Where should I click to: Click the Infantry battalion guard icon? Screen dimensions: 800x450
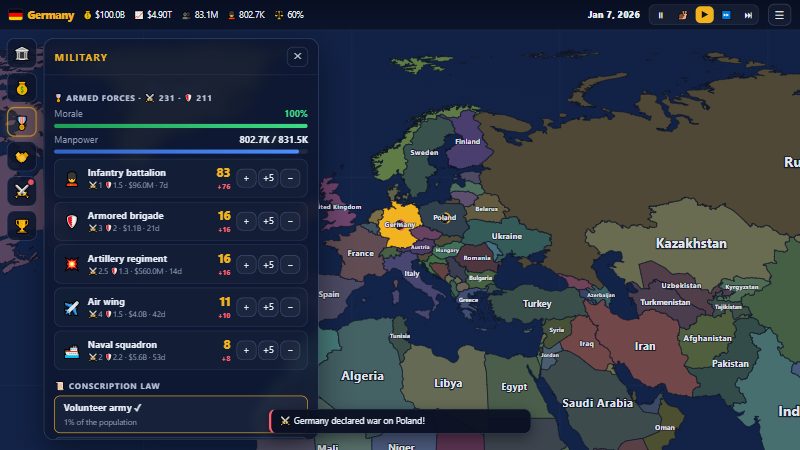pyautogui.click(x=72, y=179)
